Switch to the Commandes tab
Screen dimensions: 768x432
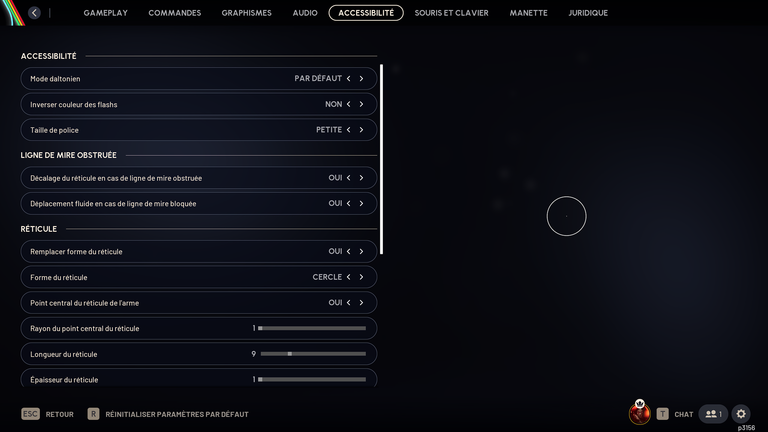(174, 13)
